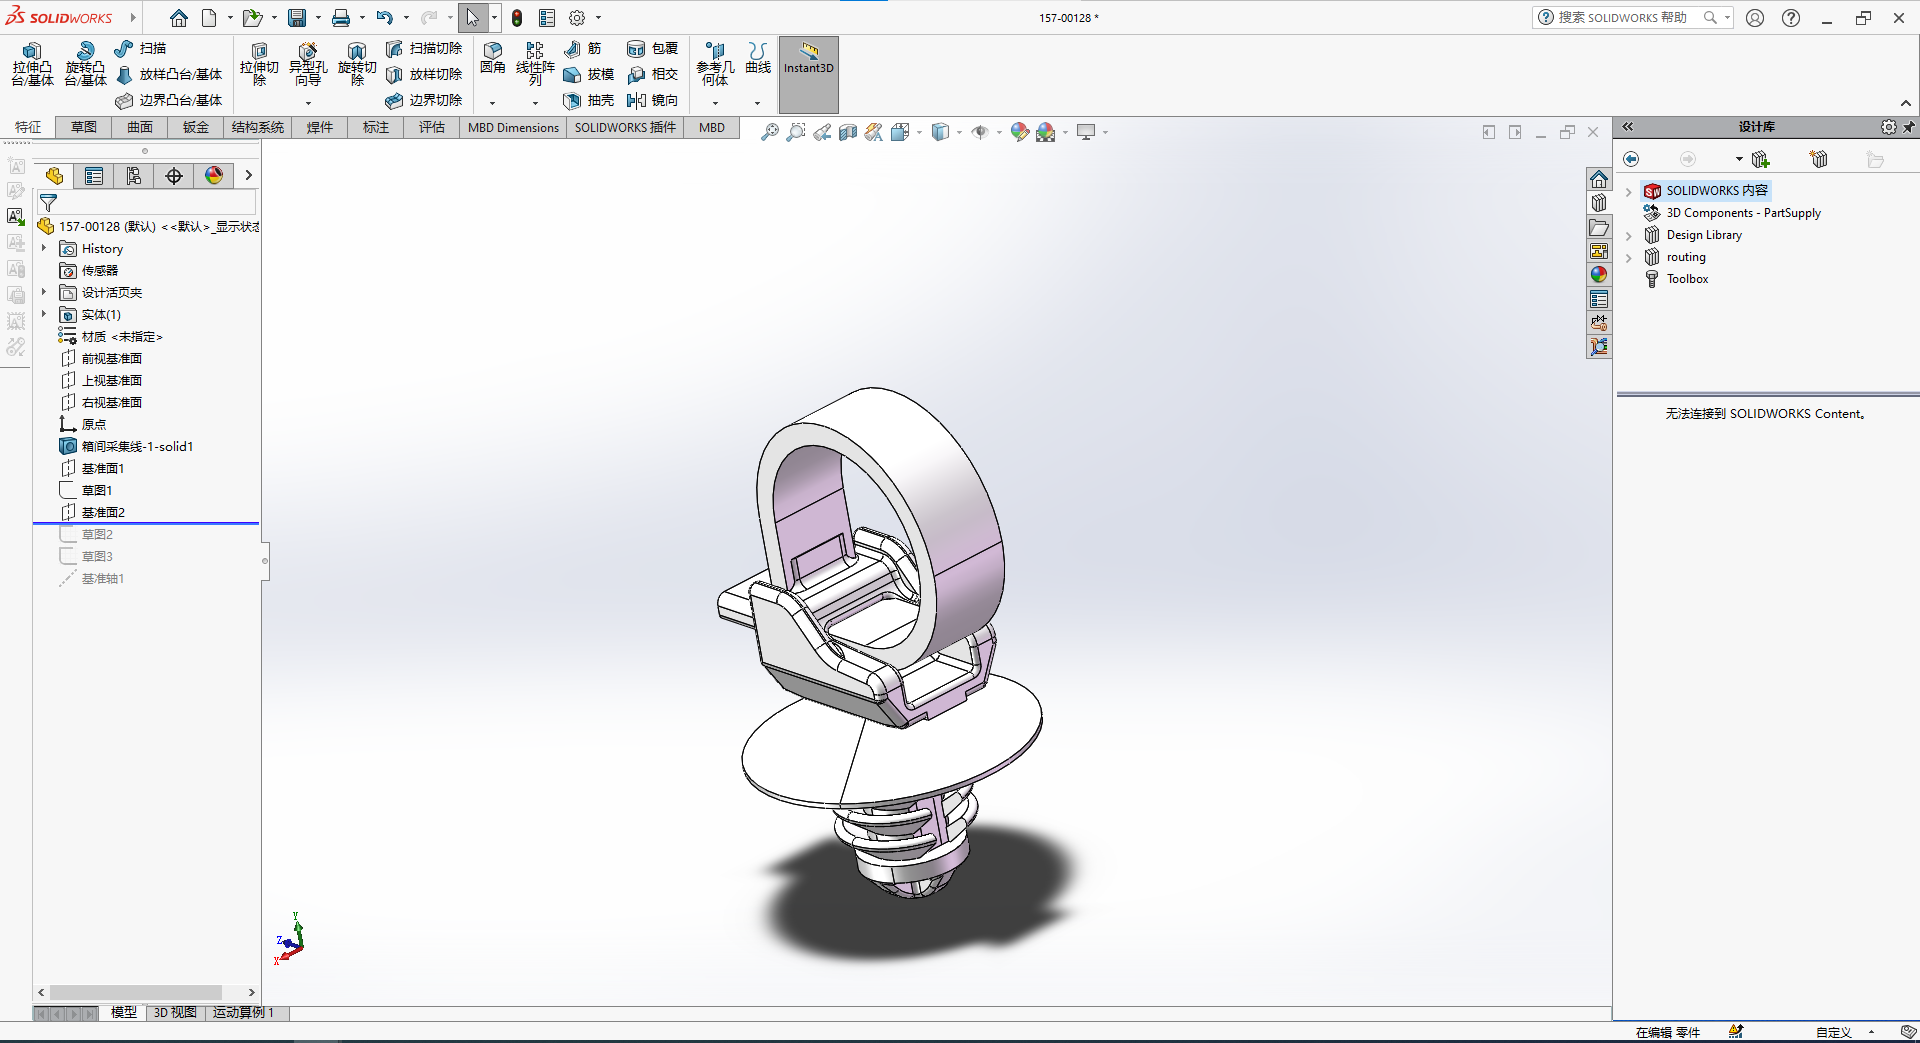Viewport: 1920px width, 1043px height.
Task: Open the Hole Wizard (异型孔向导)
Action: coord(308,65)
